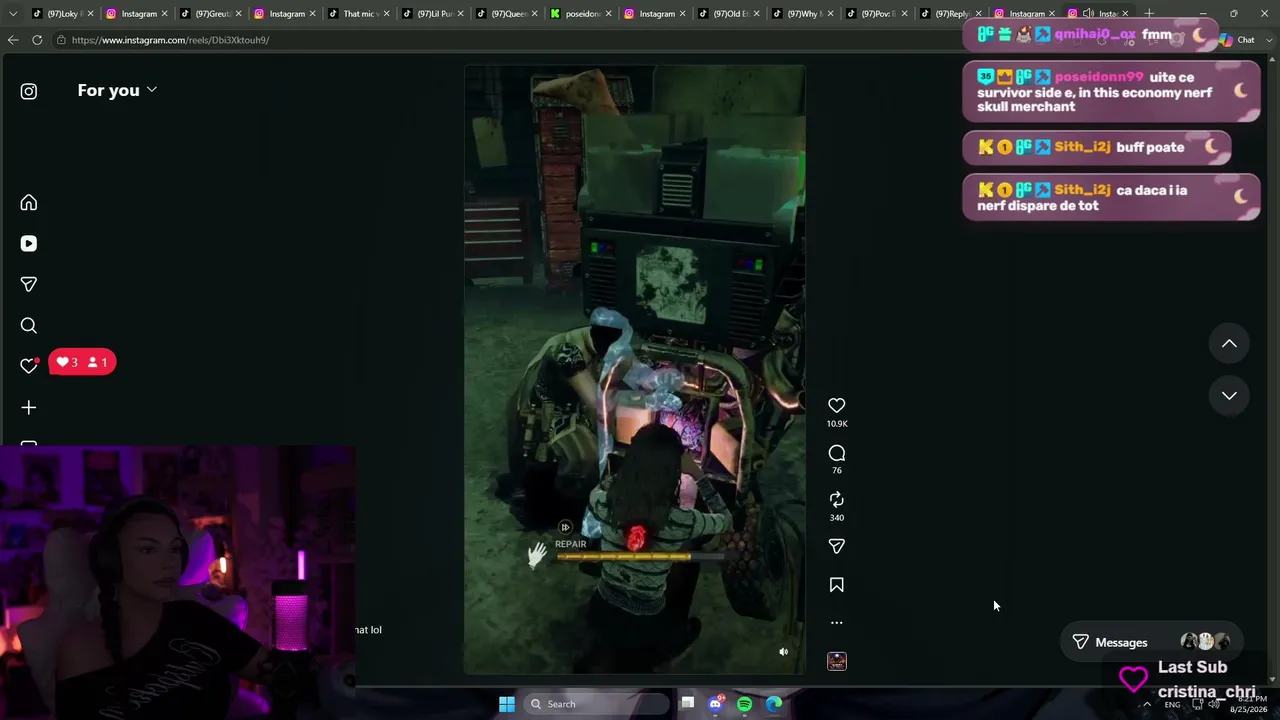
Task: Expand the For you feed dropdown
Action: pos(117,90)
